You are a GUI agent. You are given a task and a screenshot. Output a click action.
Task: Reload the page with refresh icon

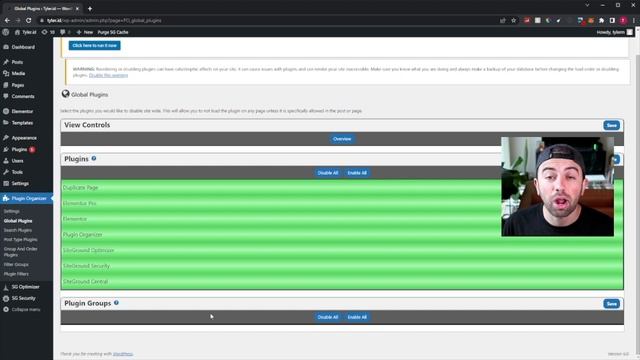point(29,20)
